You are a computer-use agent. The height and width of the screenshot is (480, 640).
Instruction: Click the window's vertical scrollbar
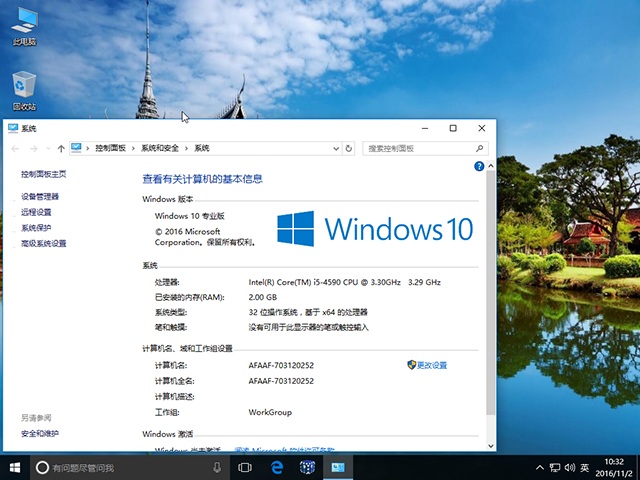489,290
